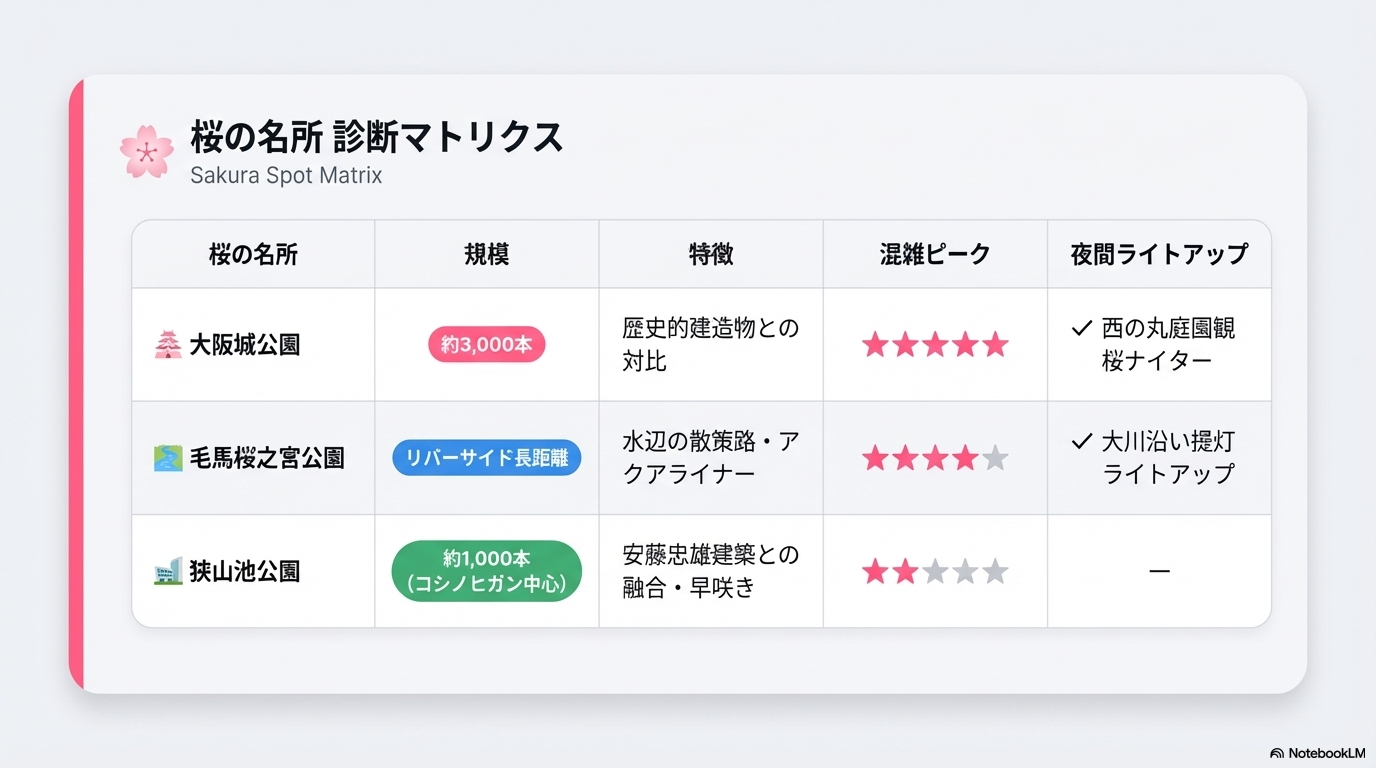The image size is (1376, 768).
Task: Click the green 約1,000本 badge
Action: (487, 571)
